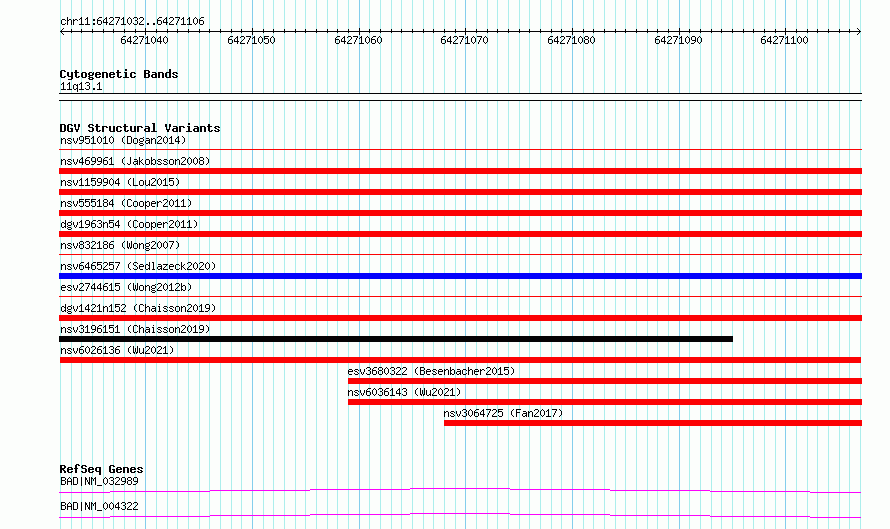
Task: Click ruler position 64271070
Action: click(464, 40)
